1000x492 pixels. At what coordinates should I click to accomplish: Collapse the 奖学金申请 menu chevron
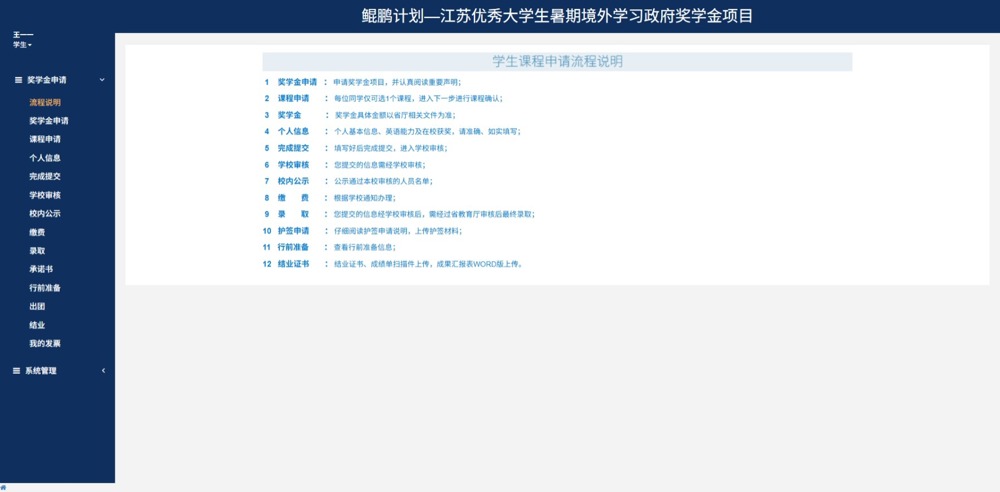pos(102,80)
